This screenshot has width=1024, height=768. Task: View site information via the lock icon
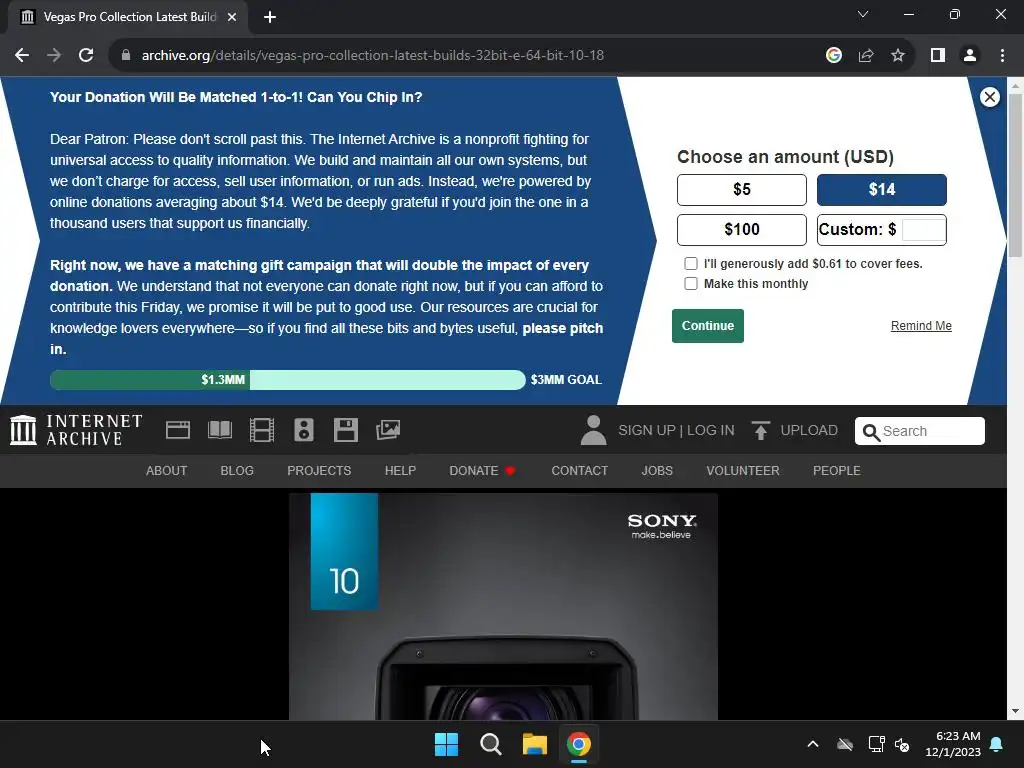(126, 56)
